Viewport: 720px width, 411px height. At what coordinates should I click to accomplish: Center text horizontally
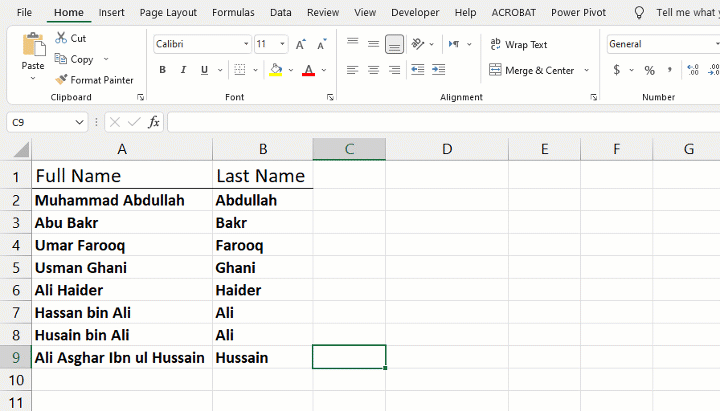coord(373,70)
